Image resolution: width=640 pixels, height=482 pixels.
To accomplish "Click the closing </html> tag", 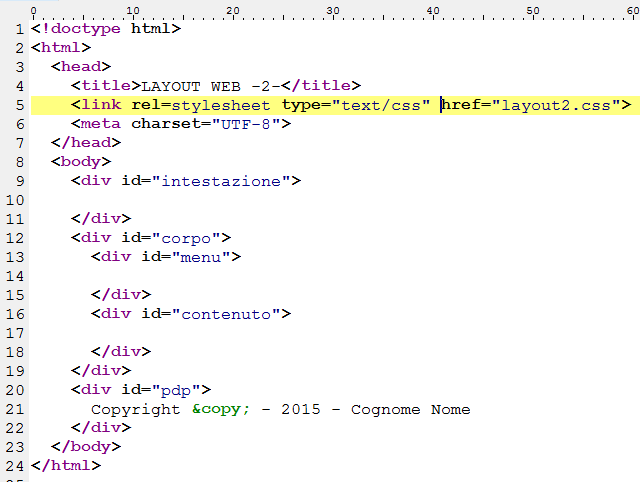I will [x=66, y=466].
